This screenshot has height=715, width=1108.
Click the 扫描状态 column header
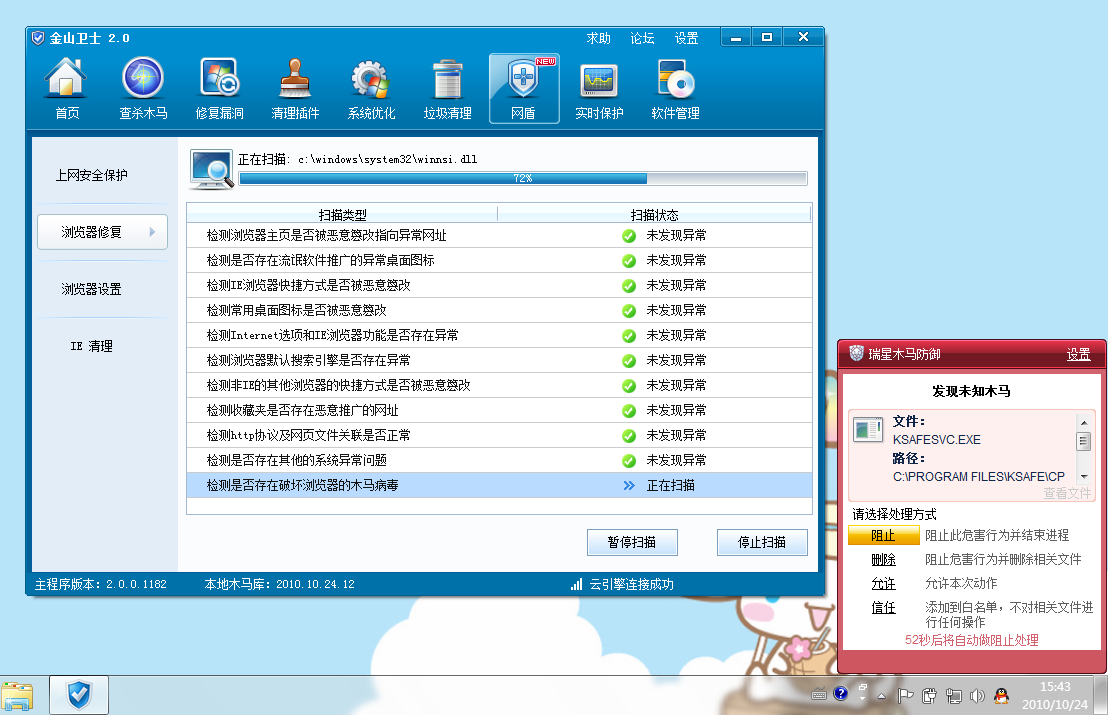click(654, 214)
